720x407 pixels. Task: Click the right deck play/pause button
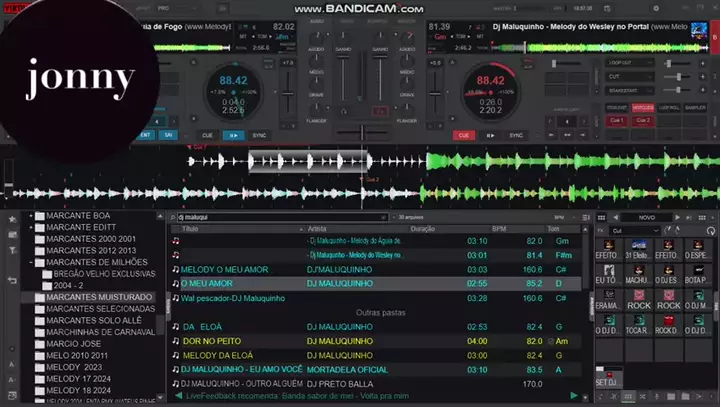pyautogui.click(x=490, y=135)
